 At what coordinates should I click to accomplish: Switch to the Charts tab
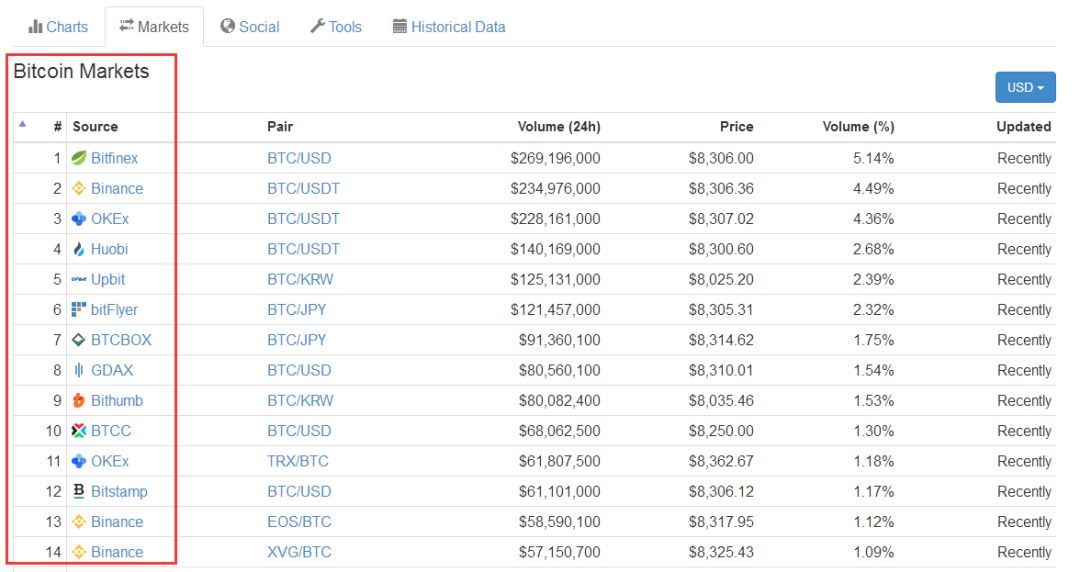(x=58, y=27)
